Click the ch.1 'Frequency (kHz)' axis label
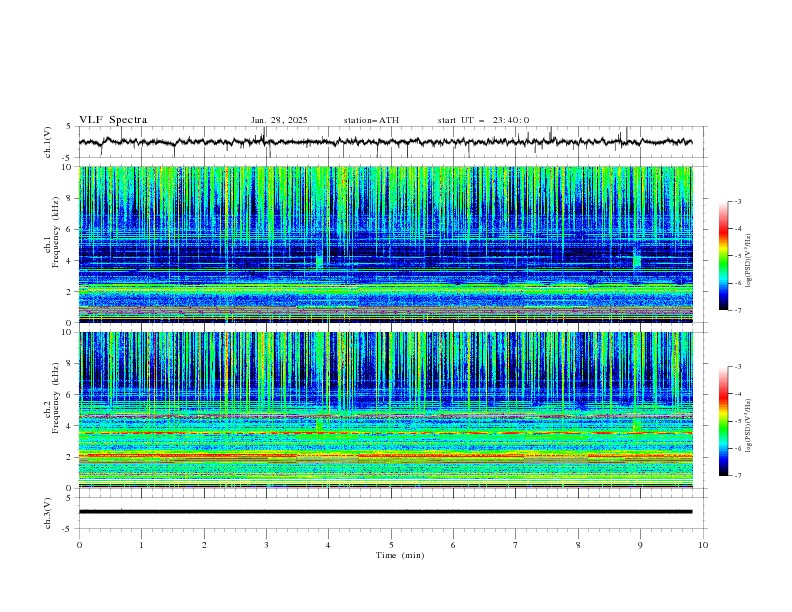This screenshot has height=612, width=792. click(56, 233)
